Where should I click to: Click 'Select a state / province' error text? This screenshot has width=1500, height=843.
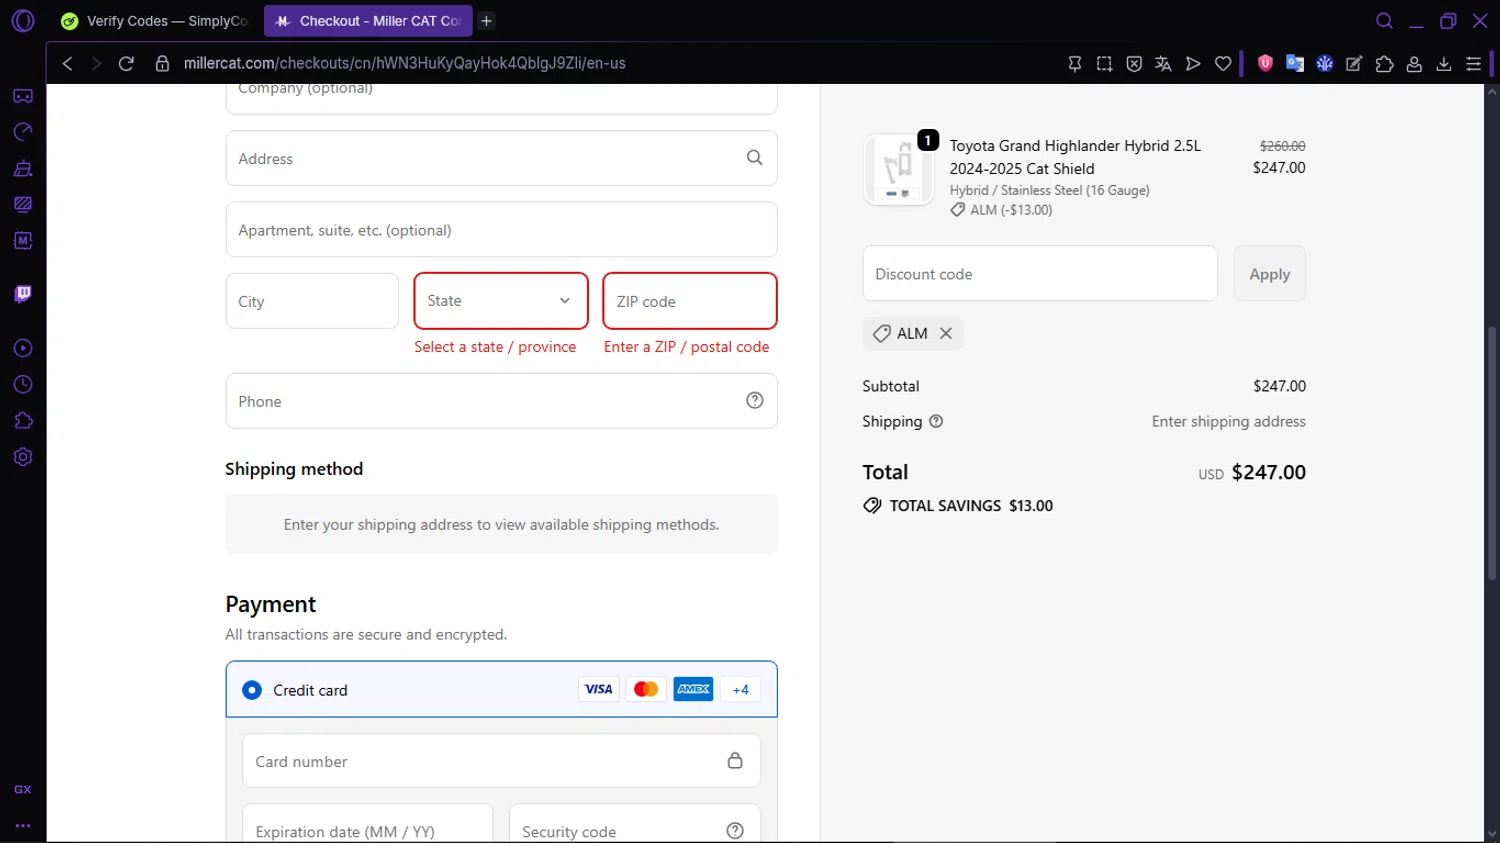(495, 347)
